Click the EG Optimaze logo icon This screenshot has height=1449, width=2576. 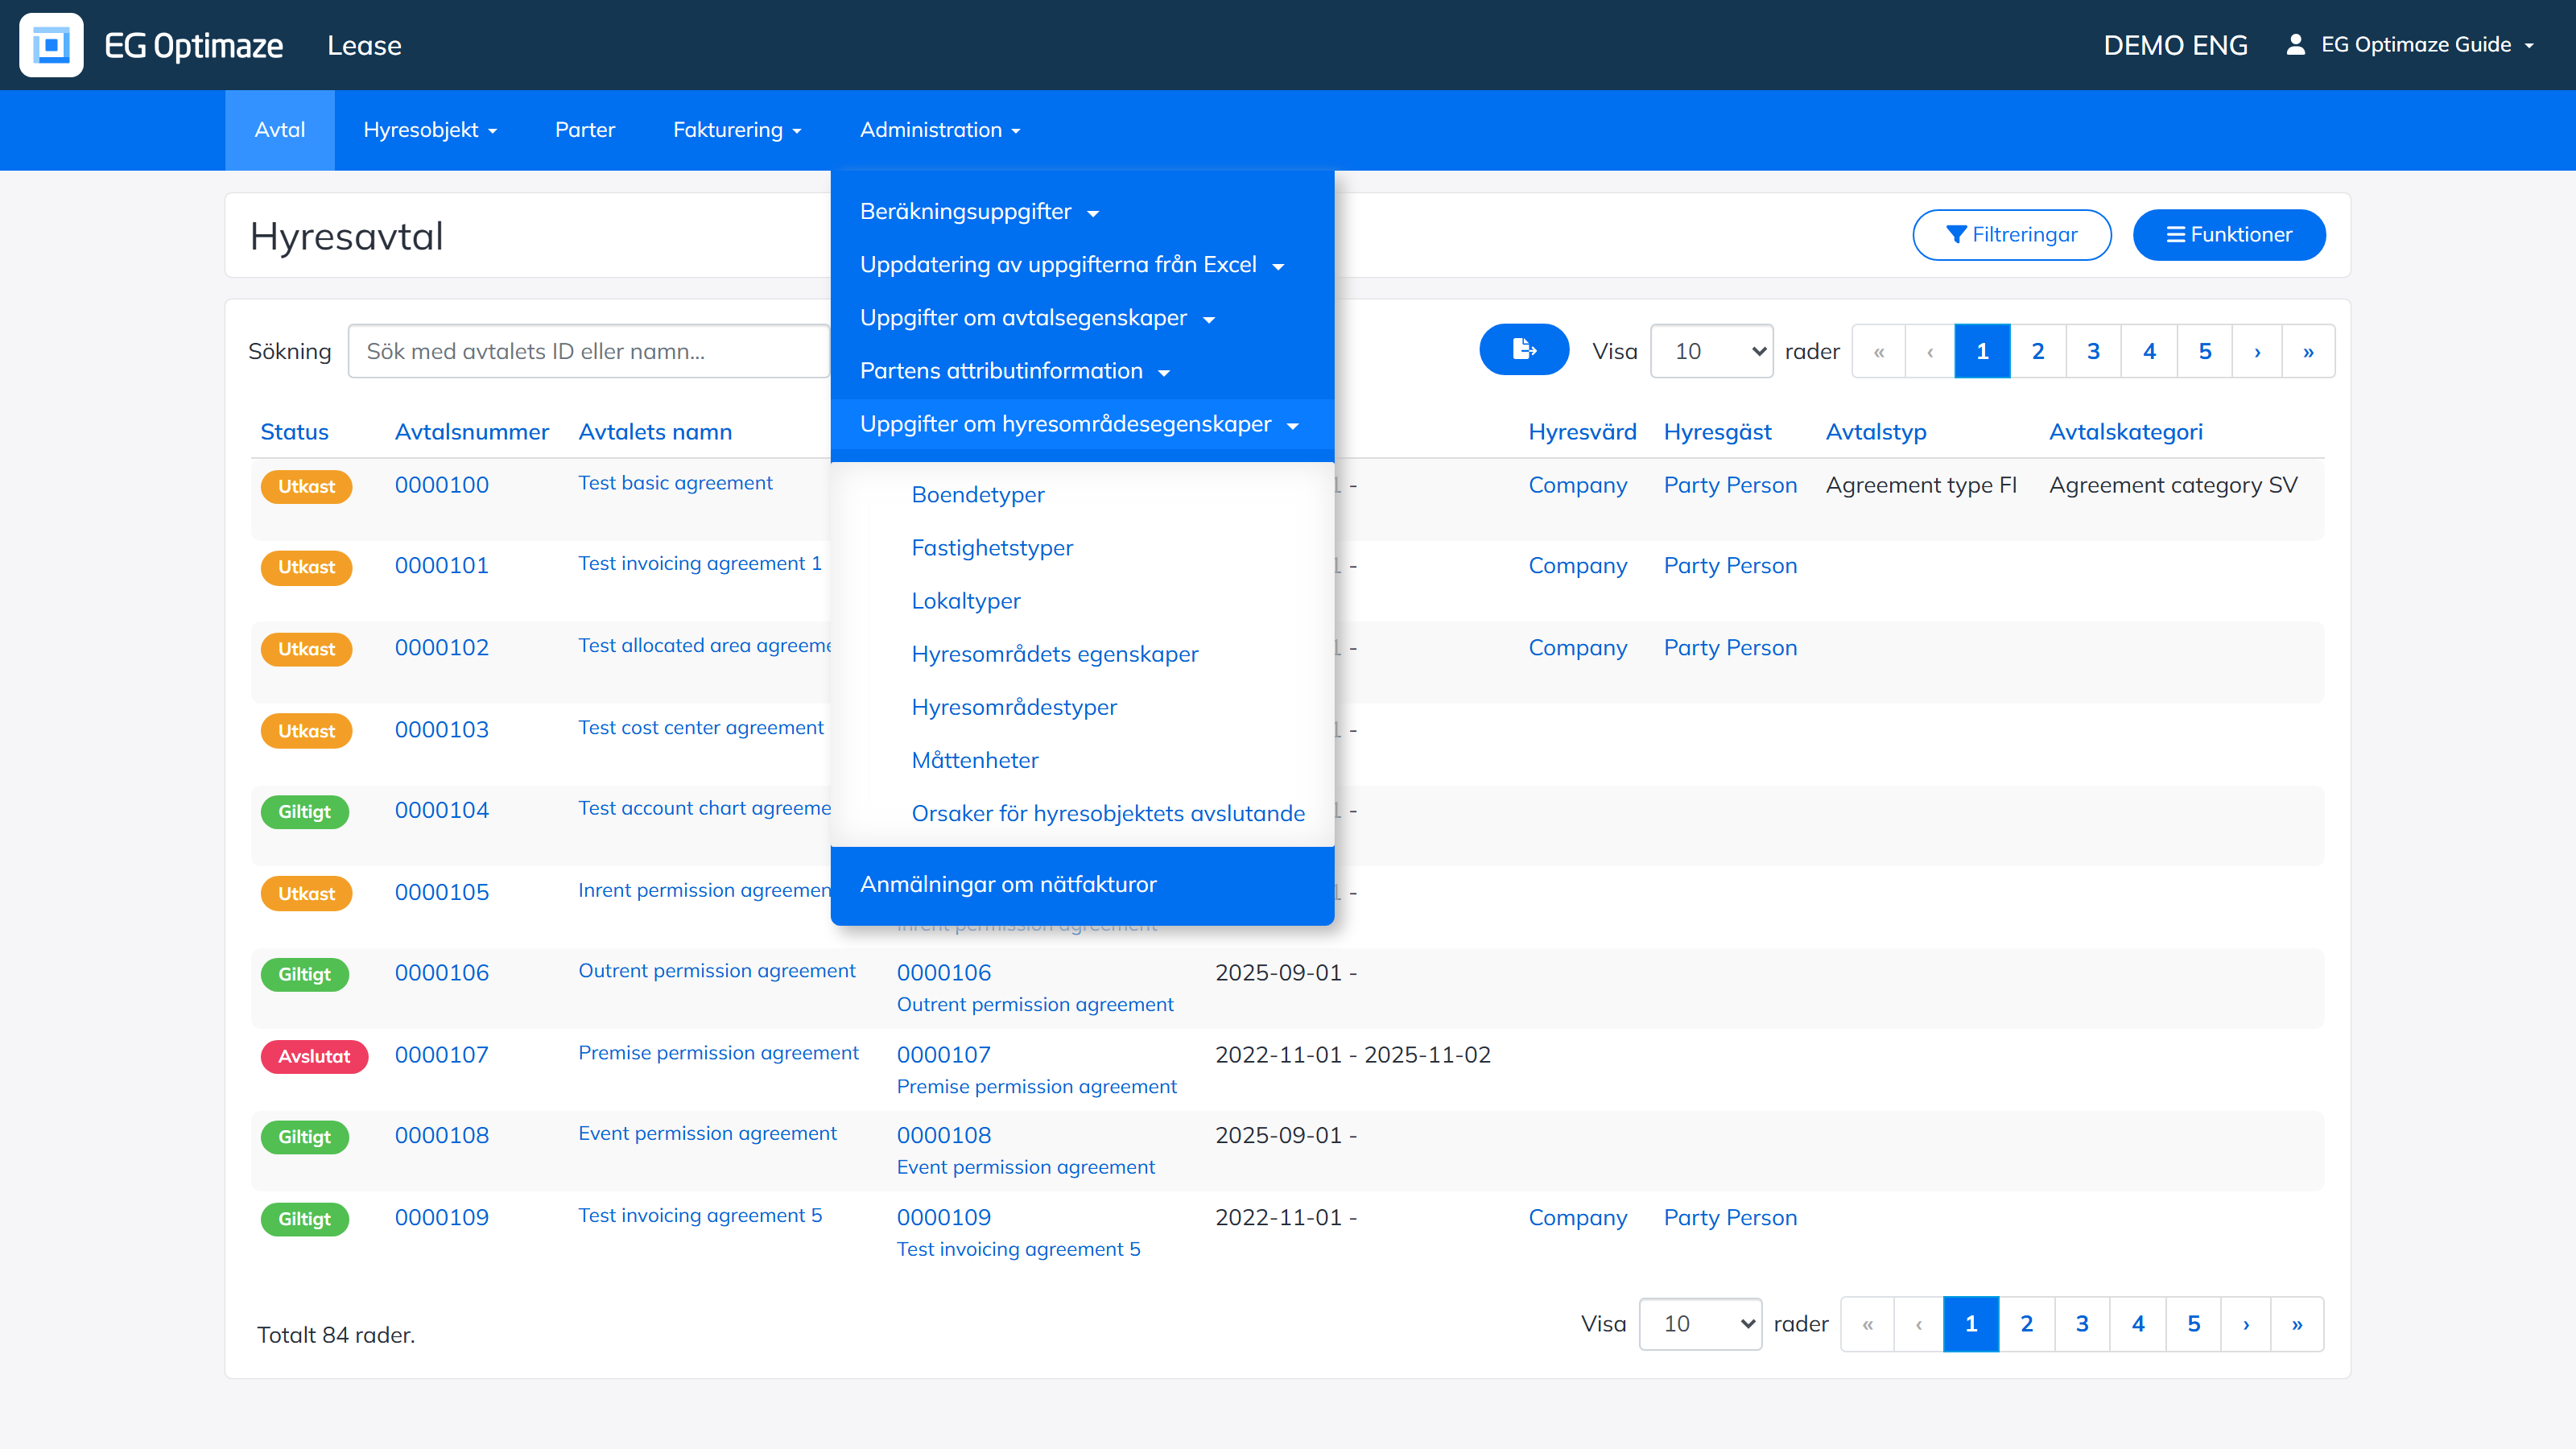pos(51,45)
